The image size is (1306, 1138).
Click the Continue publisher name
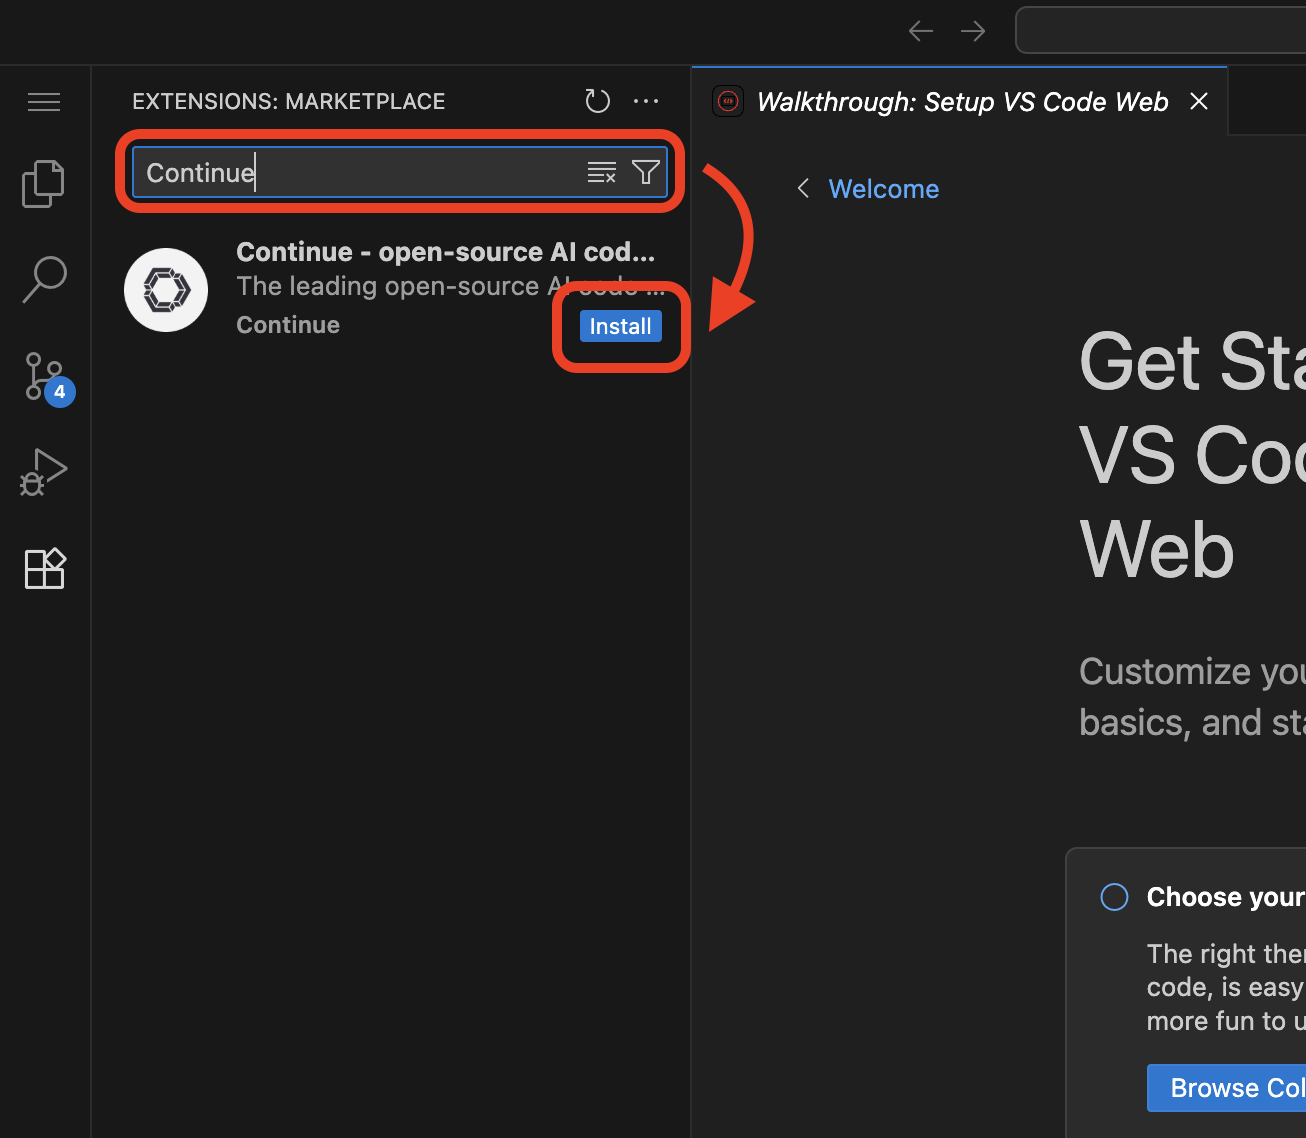click(x=288, y=325)
